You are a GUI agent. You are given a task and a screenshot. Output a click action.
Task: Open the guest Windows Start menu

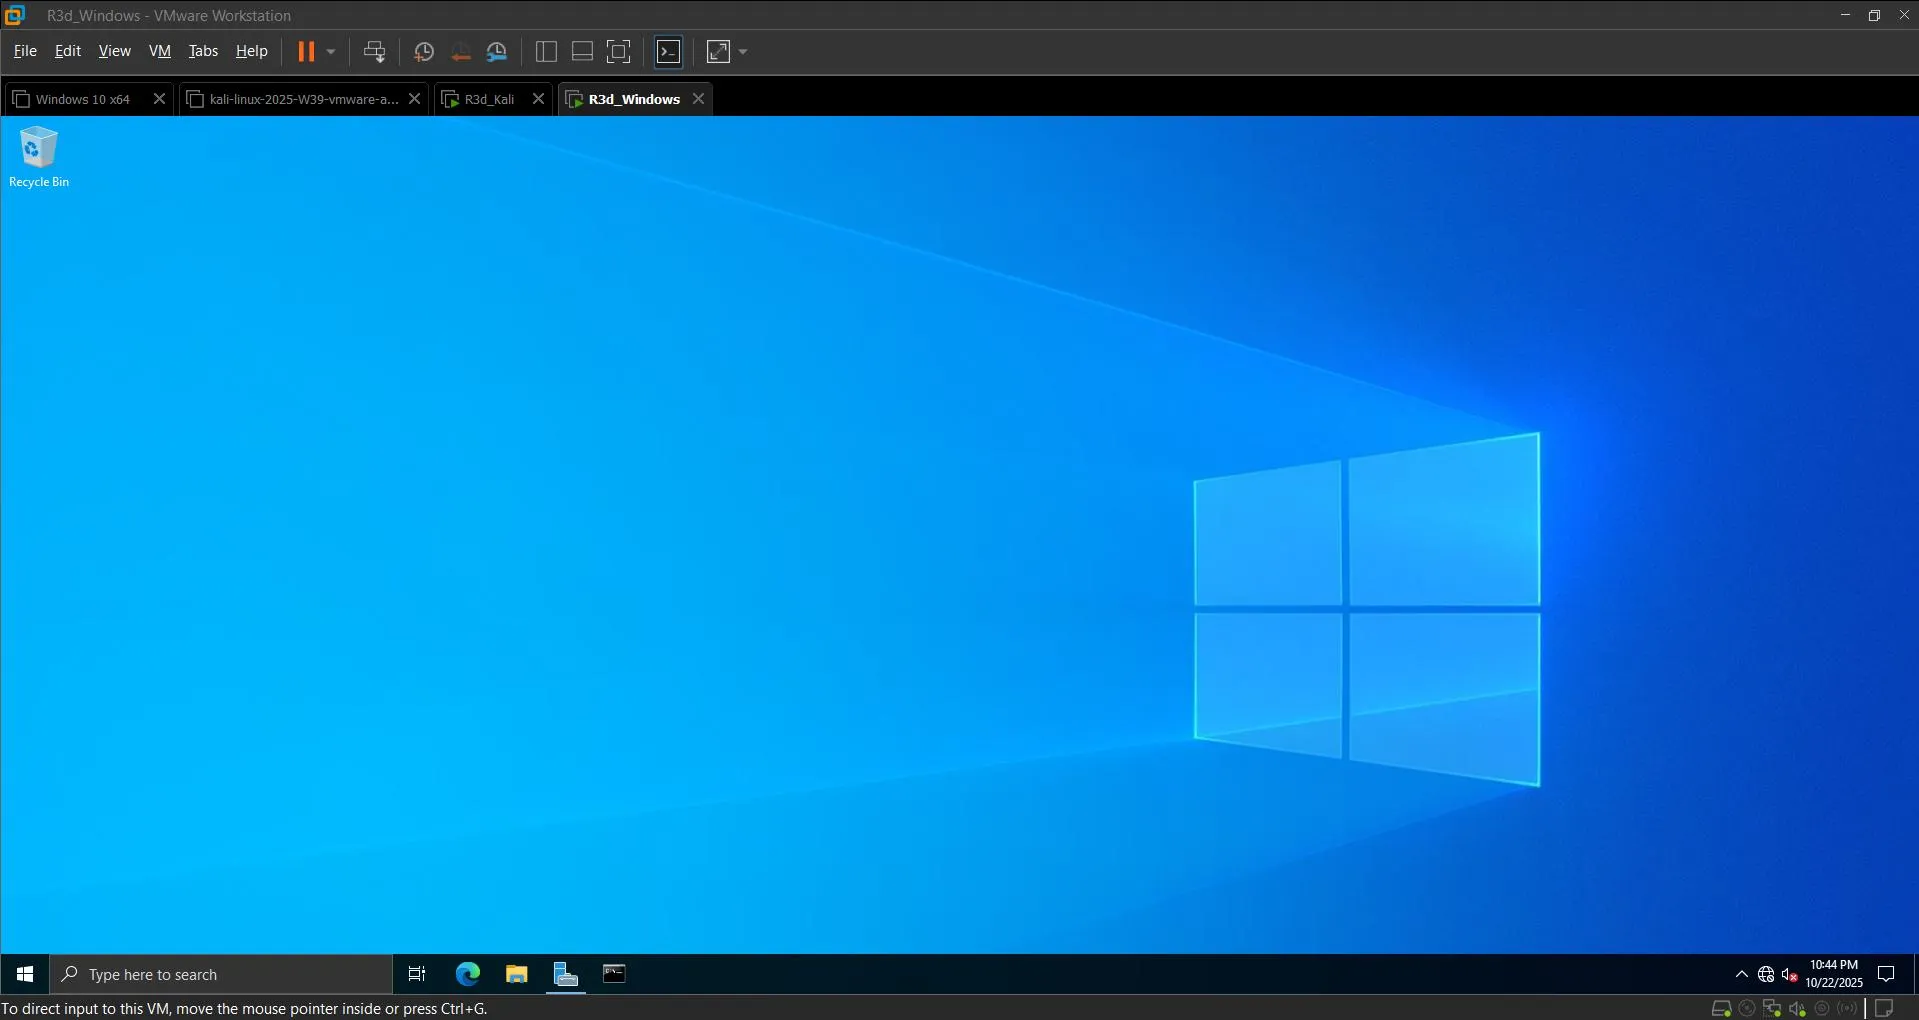pyautogui.click(x=25, y=974)
